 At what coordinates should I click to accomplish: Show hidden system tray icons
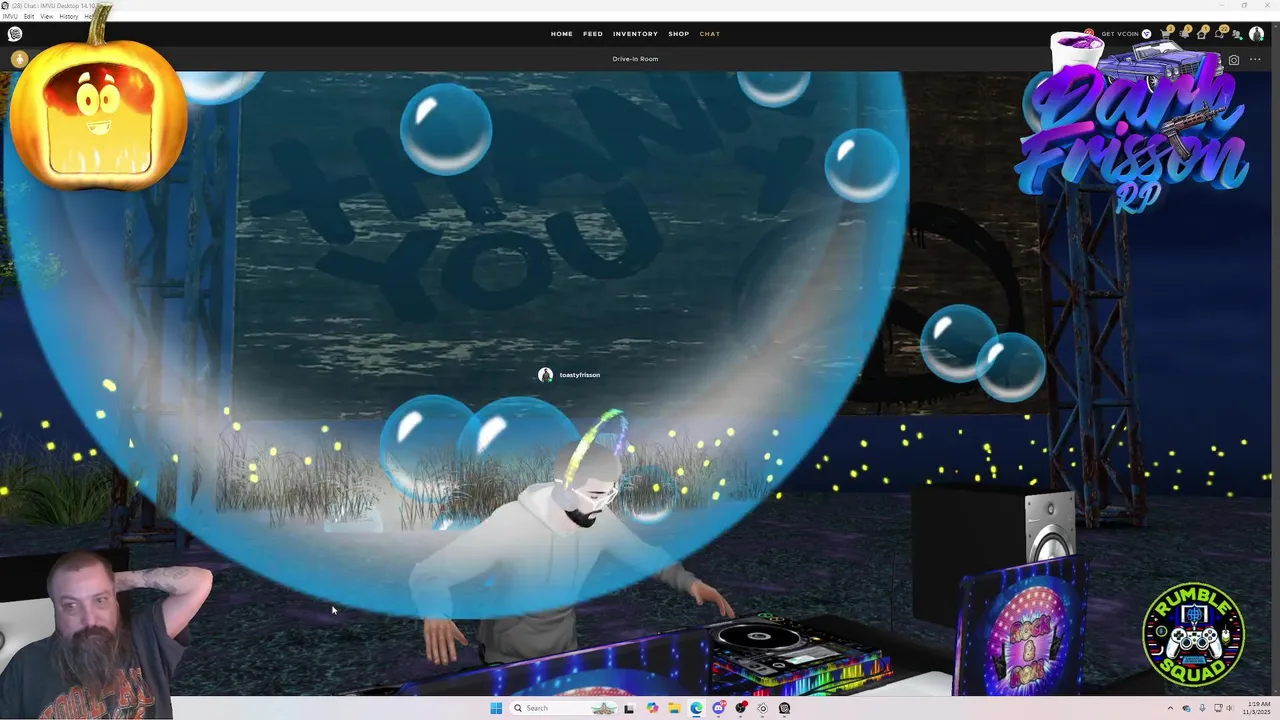tap(1170, 708)
